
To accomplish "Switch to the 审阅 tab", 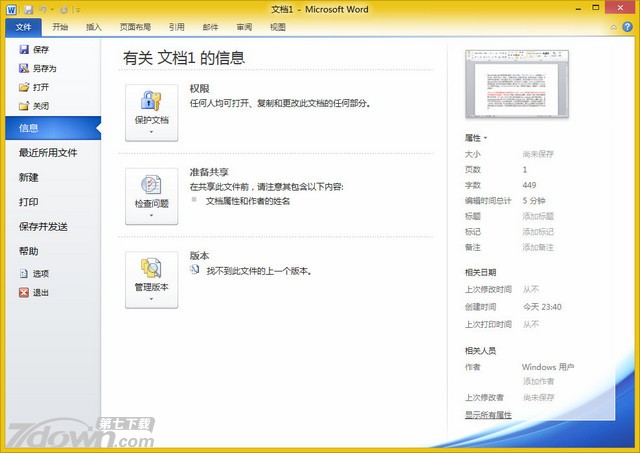I will pos(244,27).
